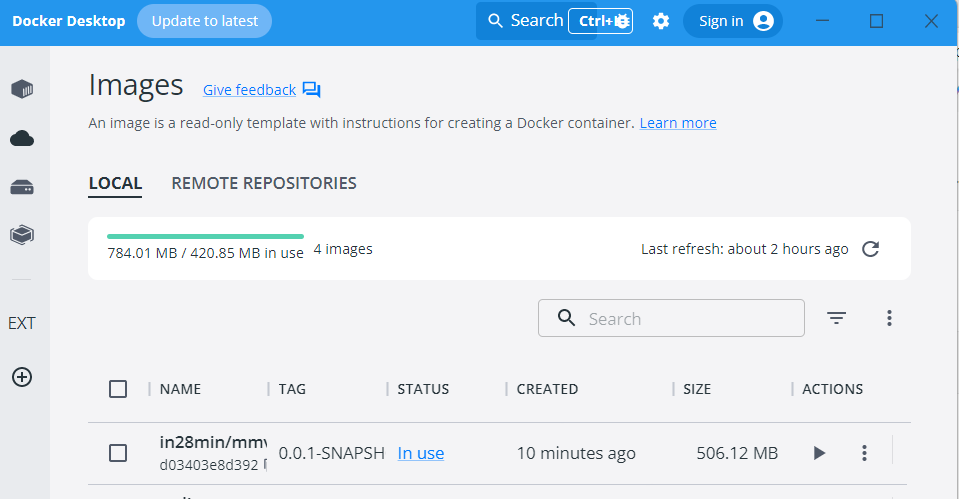The width and height of the screenshot is (959, 499).
Task: Toggle the select all images checkbox
Action: pos(118,389)
